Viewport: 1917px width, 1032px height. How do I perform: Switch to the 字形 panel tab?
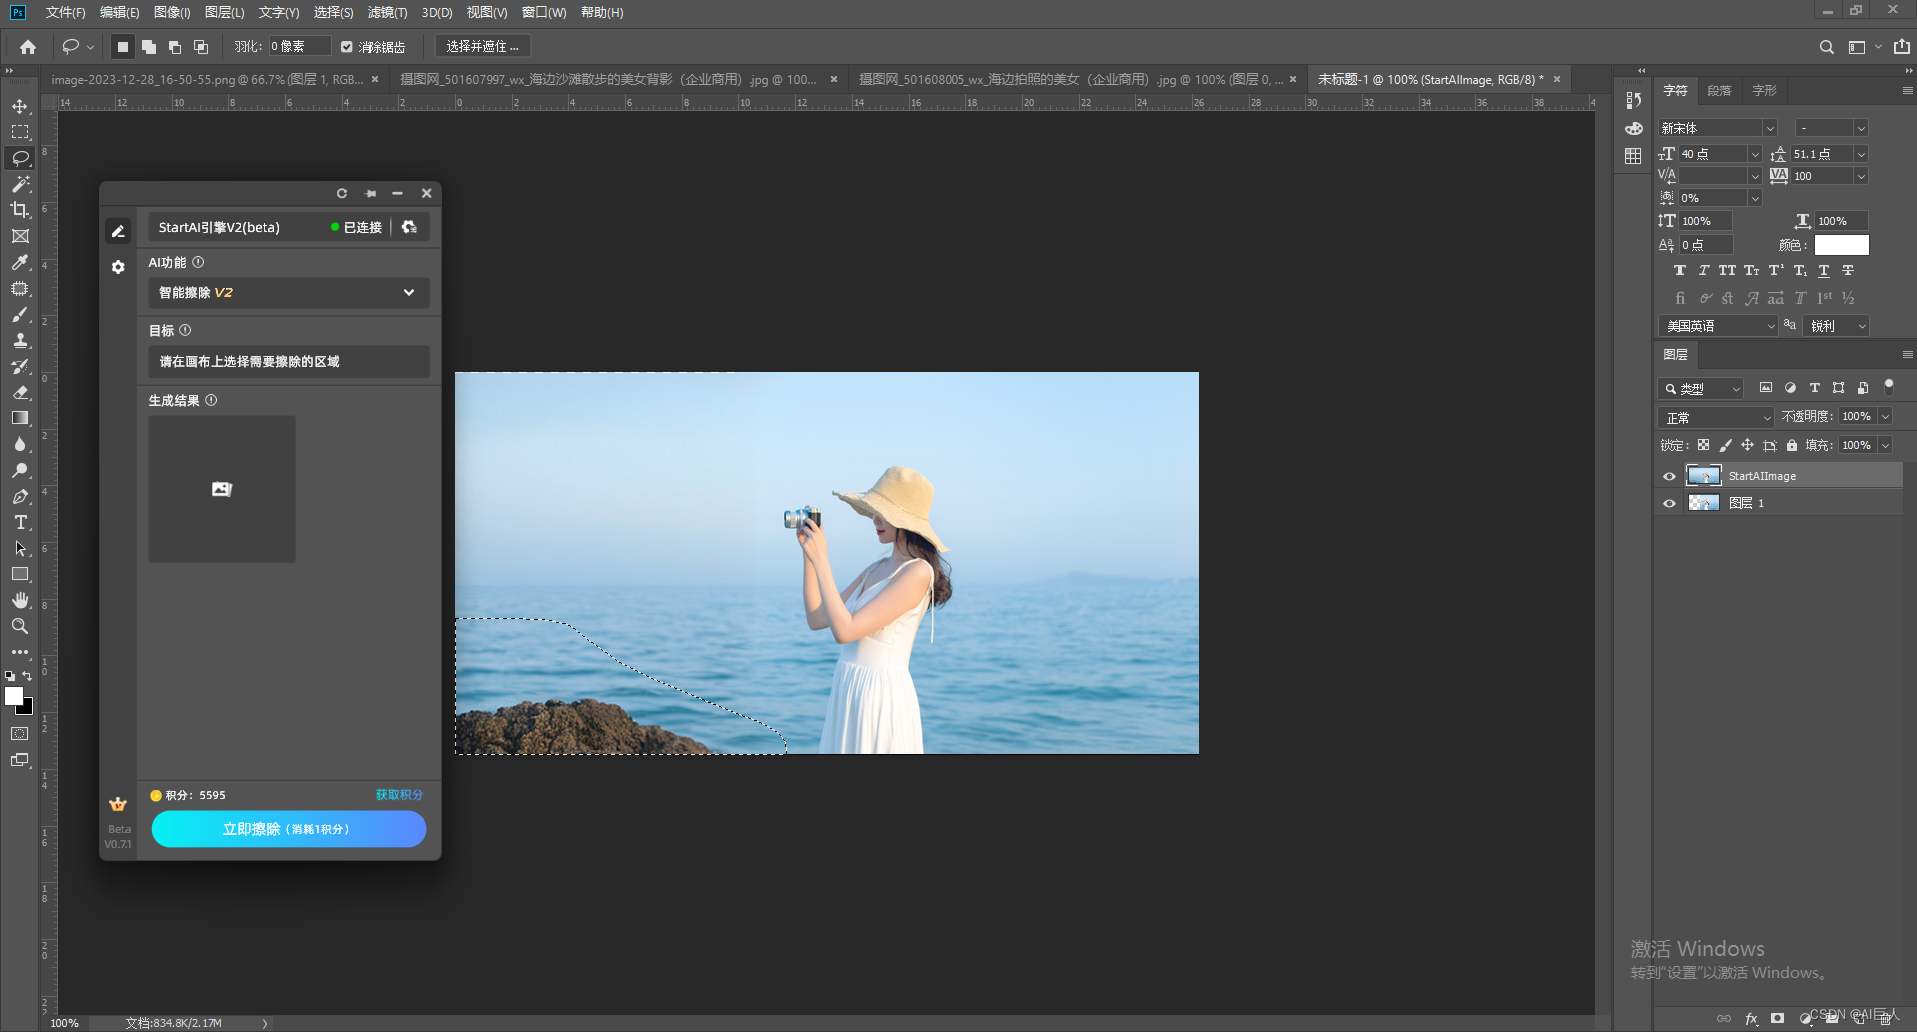pos(1764,90)
